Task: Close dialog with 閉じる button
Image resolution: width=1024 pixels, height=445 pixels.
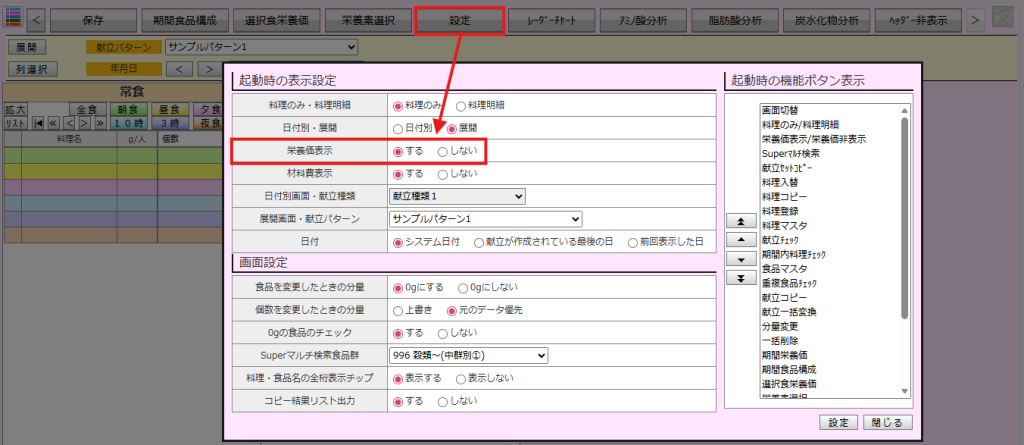Action: pos(888,422)
